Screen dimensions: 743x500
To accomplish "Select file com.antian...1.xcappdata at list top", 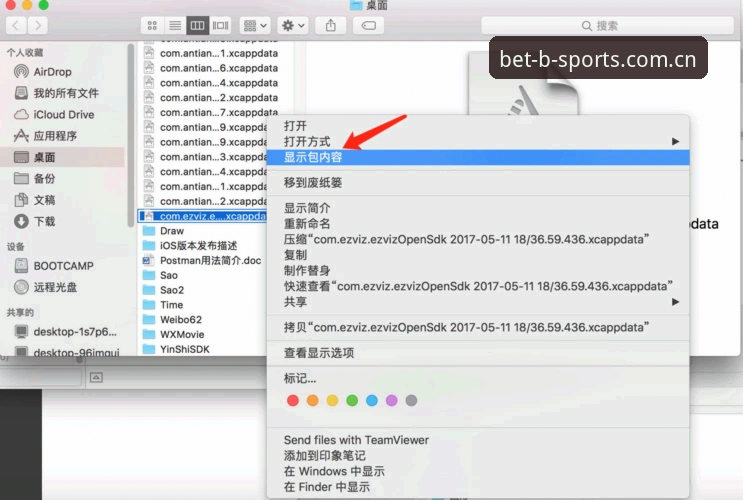I will pyautogui.click(x=213, y=54).
